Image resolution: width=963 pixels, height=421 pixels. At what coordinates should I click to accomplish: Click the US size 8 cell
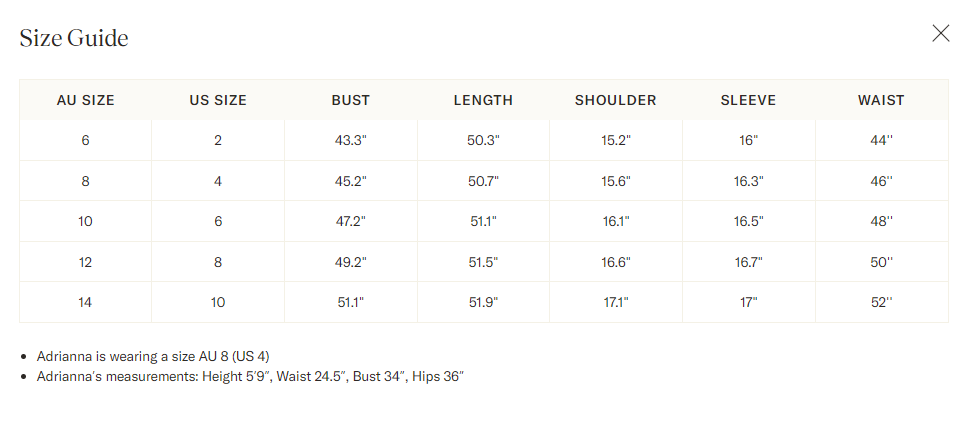click(218, 262)
